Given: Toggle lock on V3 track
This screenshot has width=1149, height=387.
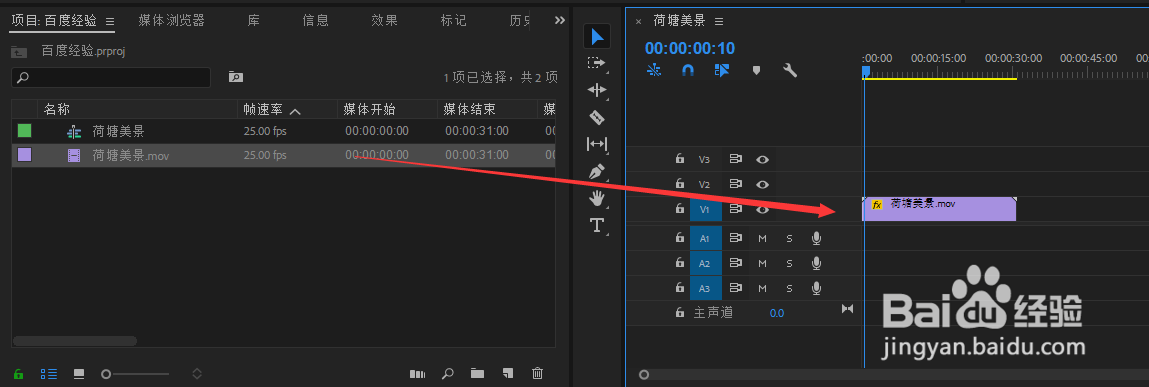Looking at the screenshot, I should 680,158.
